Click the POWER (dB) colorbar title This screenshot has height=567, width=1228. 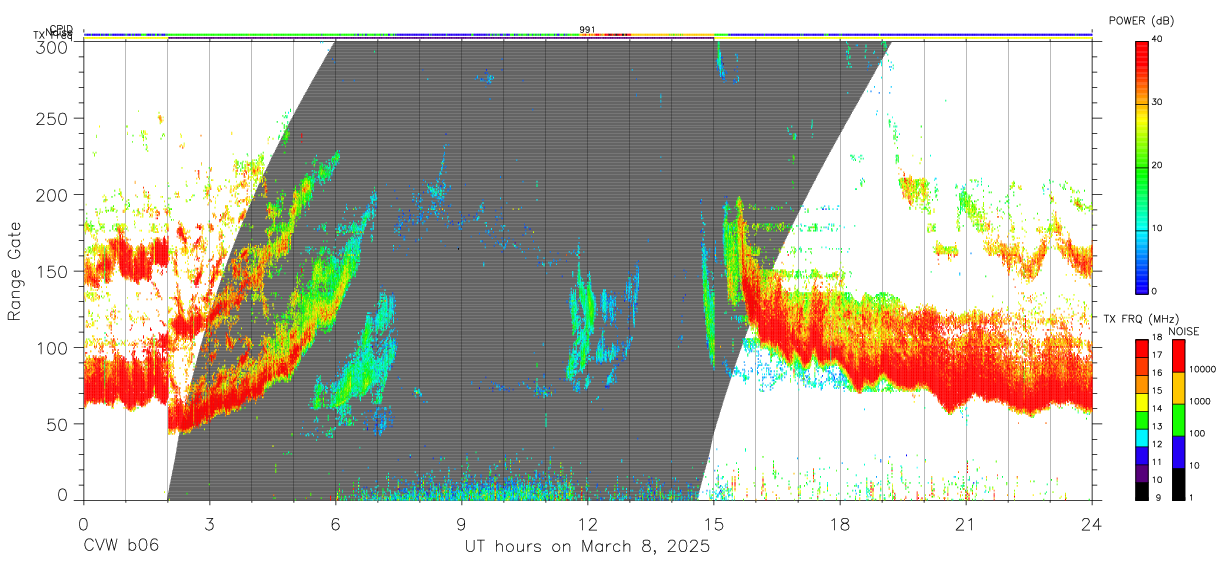pos(1142,21)
